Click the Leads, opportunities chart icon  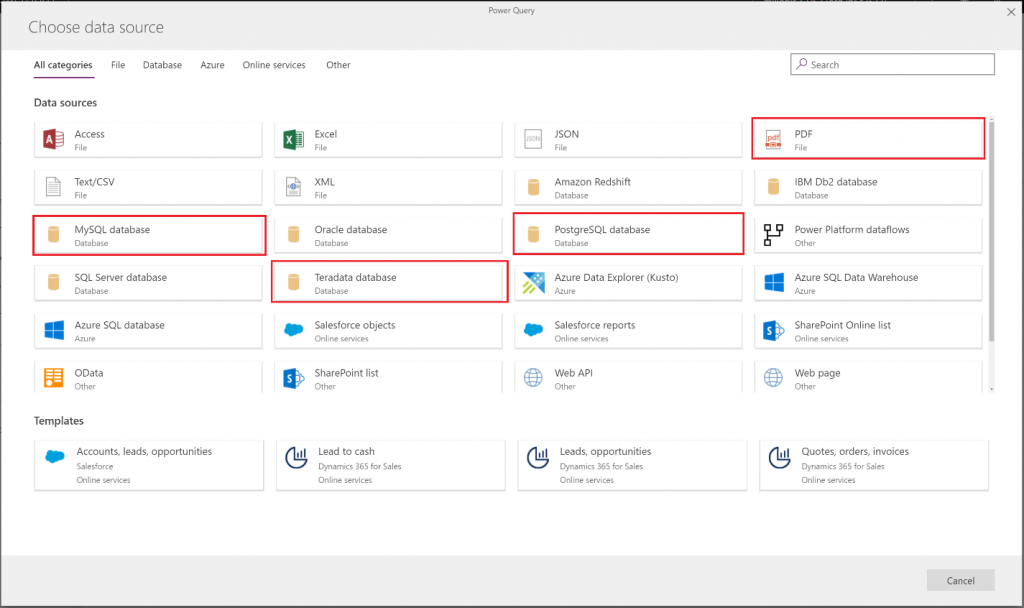[538, 458]
